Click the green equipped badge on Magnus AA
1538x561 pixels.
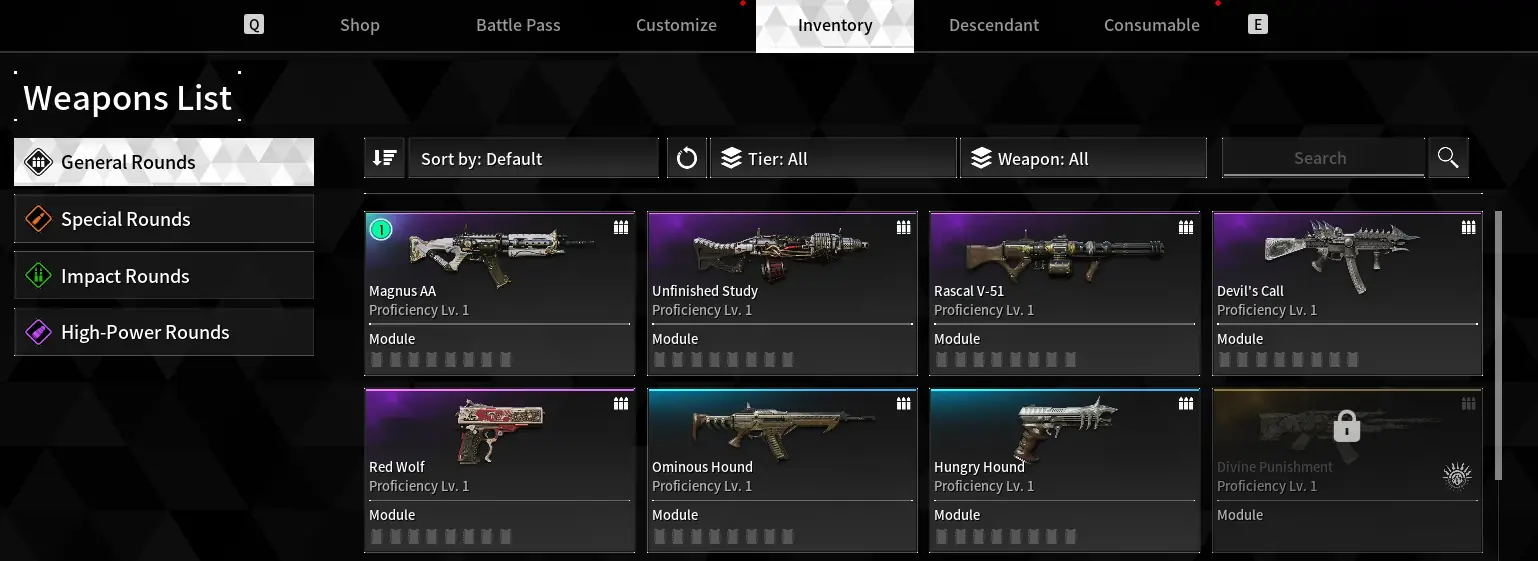click(381, 230)
